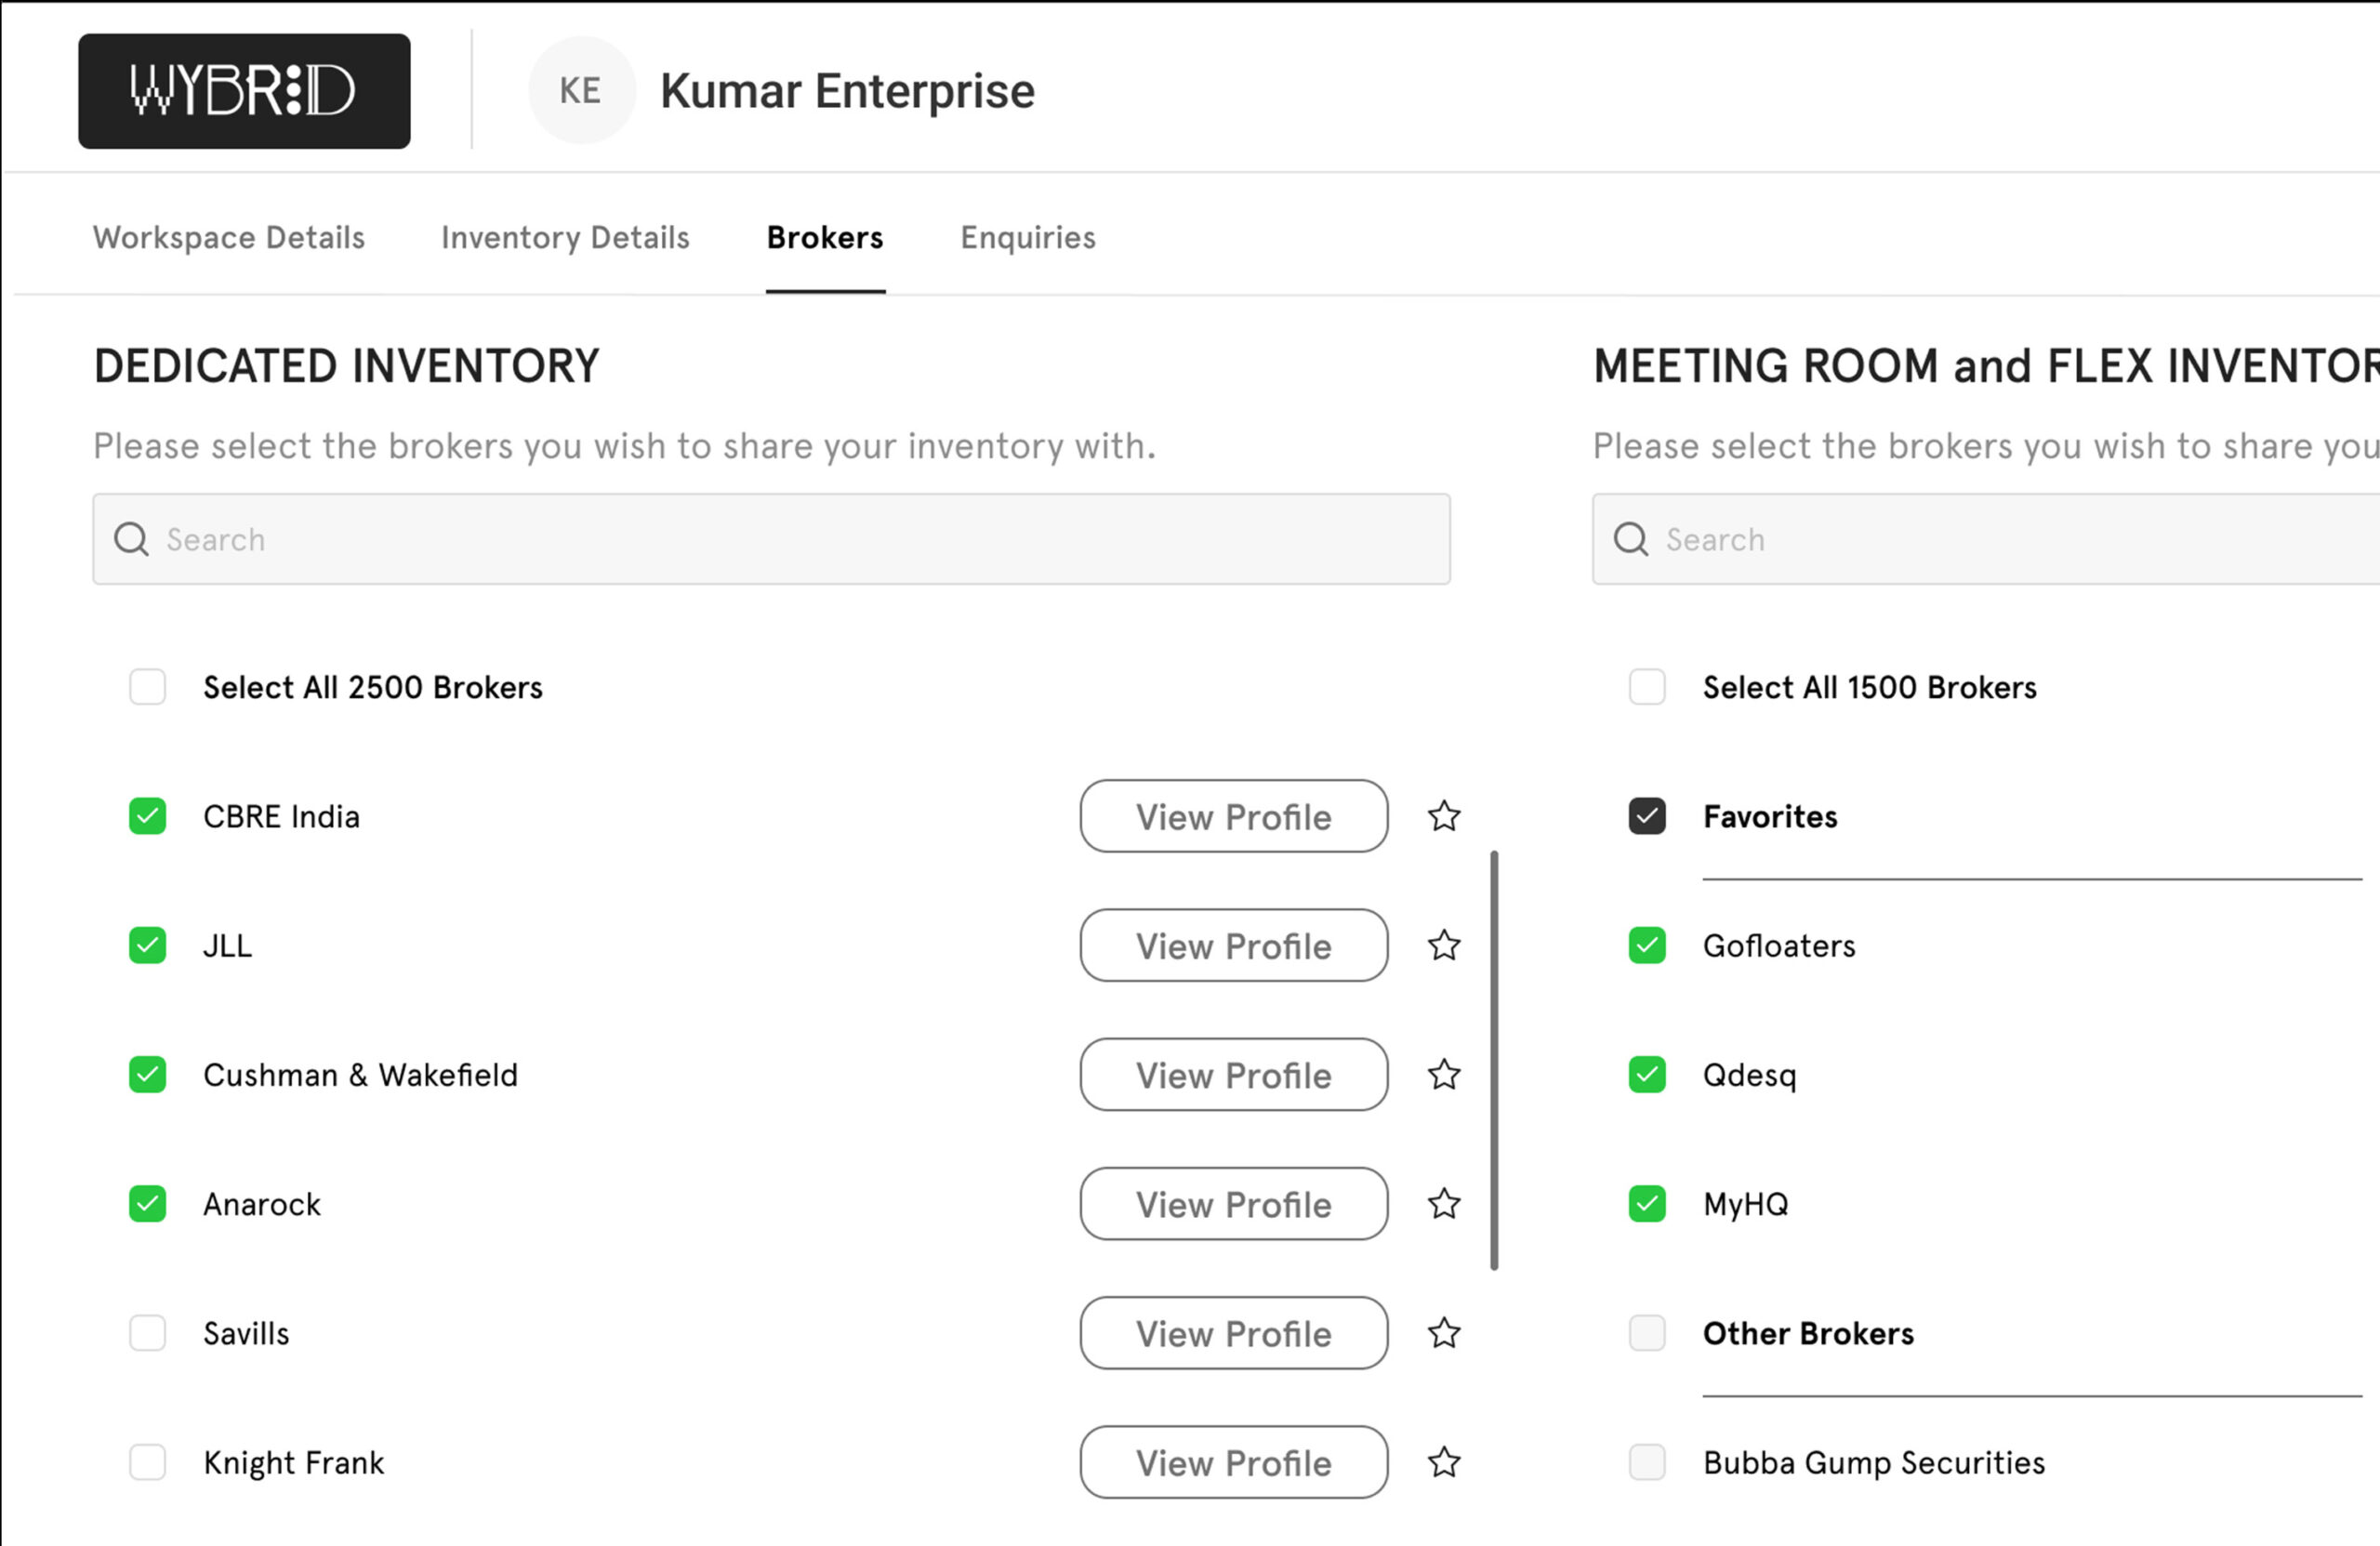Mark Cushman & Wakefield as favorite

click(1444, 1074)
